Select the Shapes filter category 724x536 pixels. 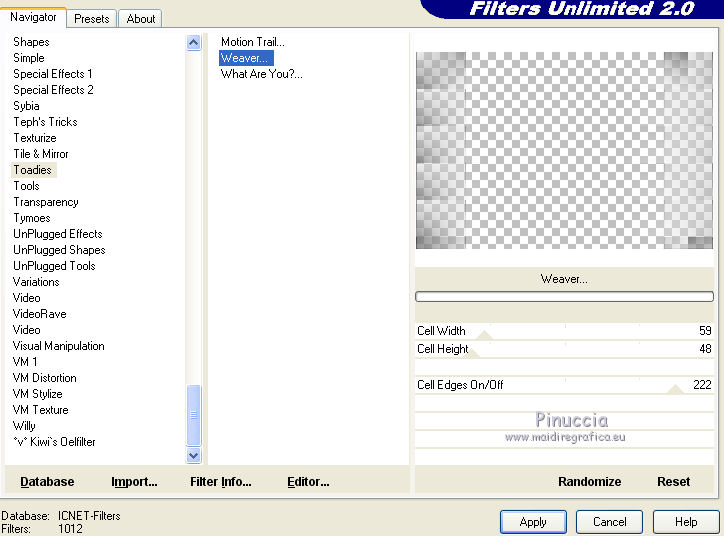[x=31, y=42]
